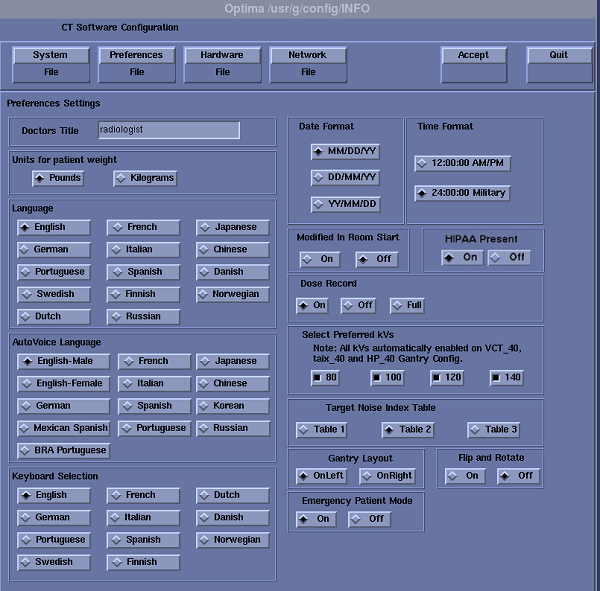
Task: Choose Japanese as the interface Language
Action: 233,227
